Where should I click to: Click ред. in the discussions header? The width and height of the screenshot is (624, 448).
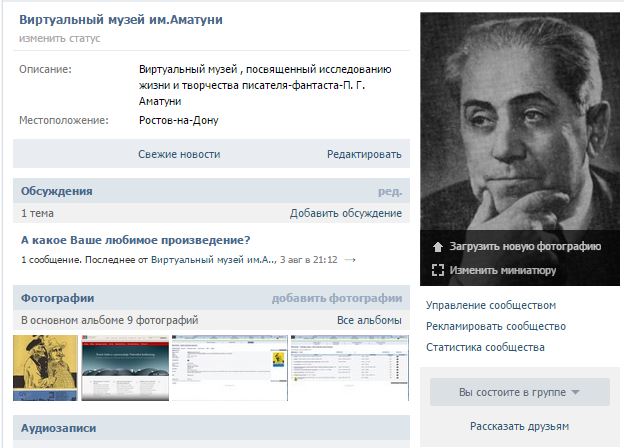(x=390, y=191)
